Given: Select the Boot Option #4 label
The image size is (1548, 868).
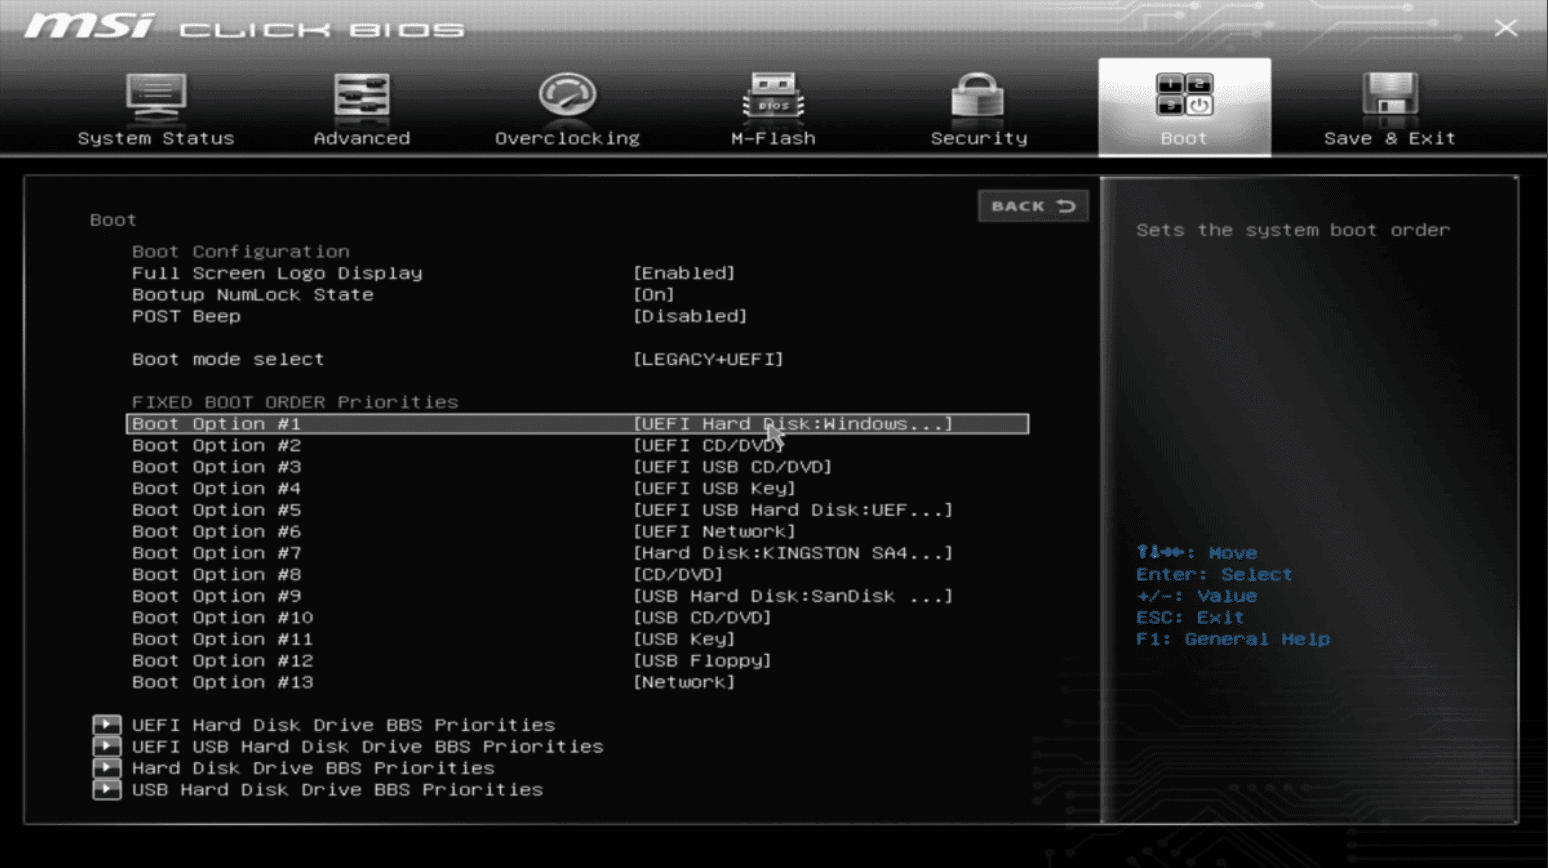Looking at the screenshot, I should pyautogui.click(x=216, y=488).
